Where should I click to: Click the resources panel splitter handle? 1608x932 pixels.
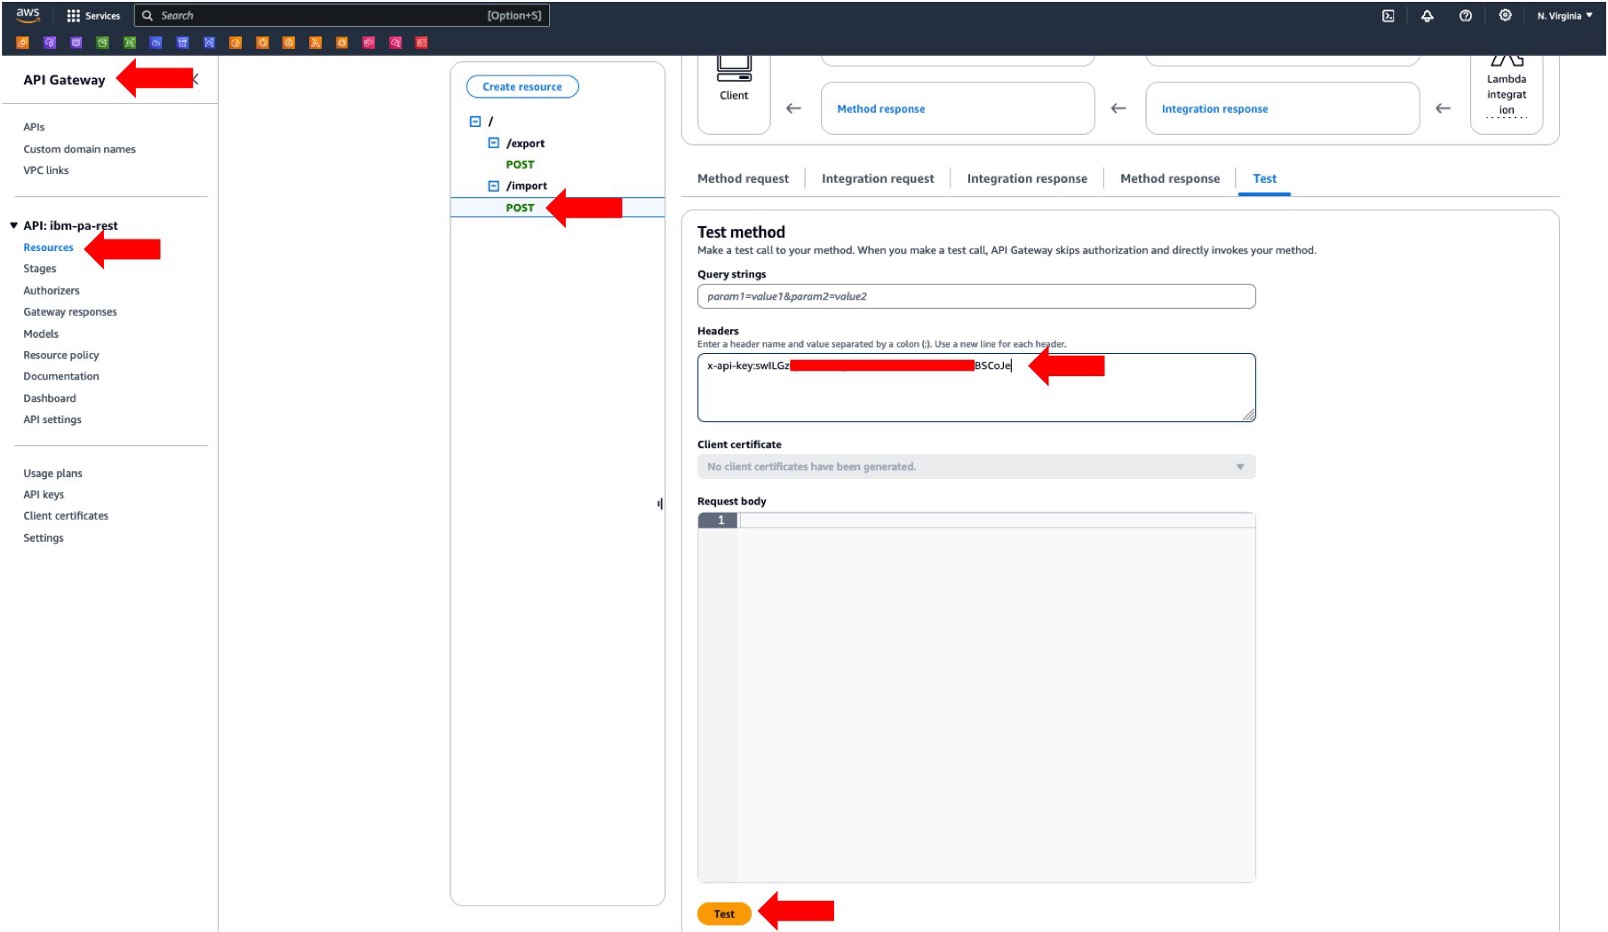659,504
